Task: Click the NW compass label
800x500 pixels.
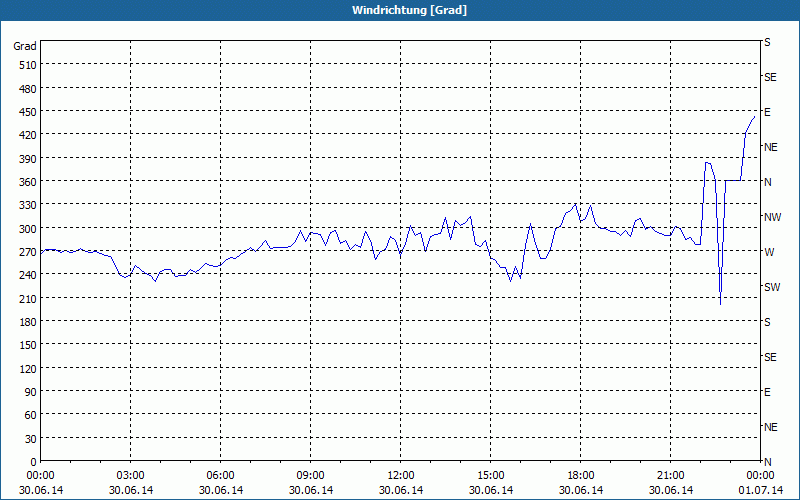Action: 772,217
